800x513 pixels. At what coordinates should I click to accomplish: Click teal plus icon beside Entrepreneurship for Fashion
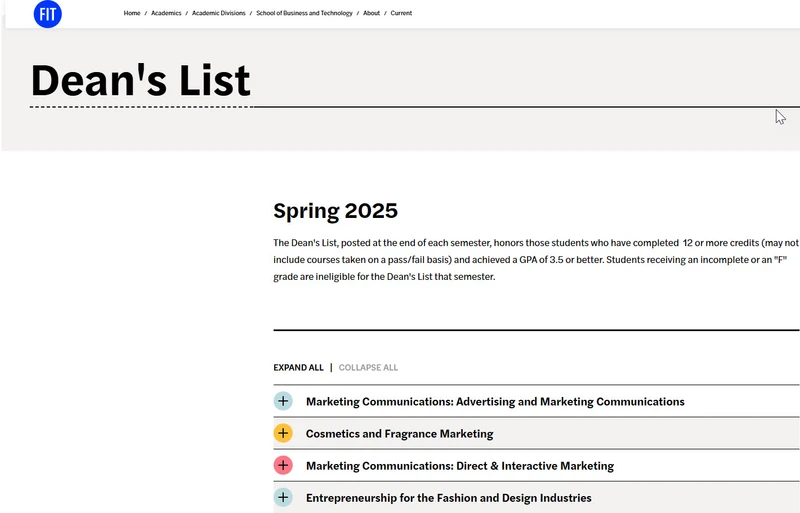283,498
